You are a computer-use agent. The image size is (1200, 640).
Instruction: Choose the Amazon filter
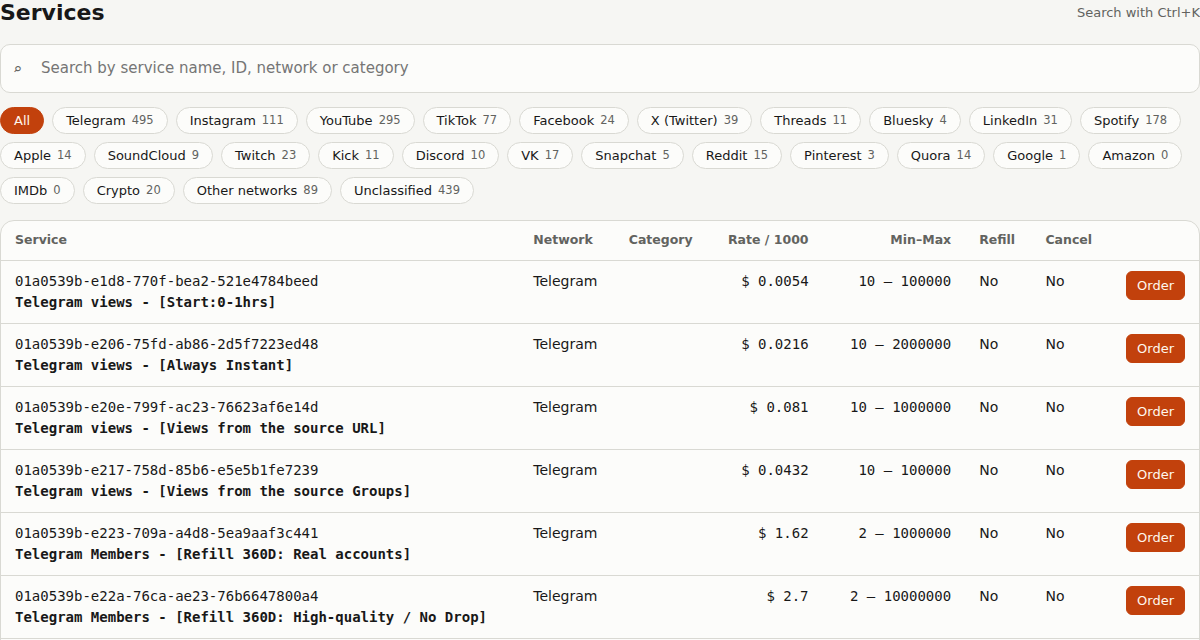pos(1135,156)
